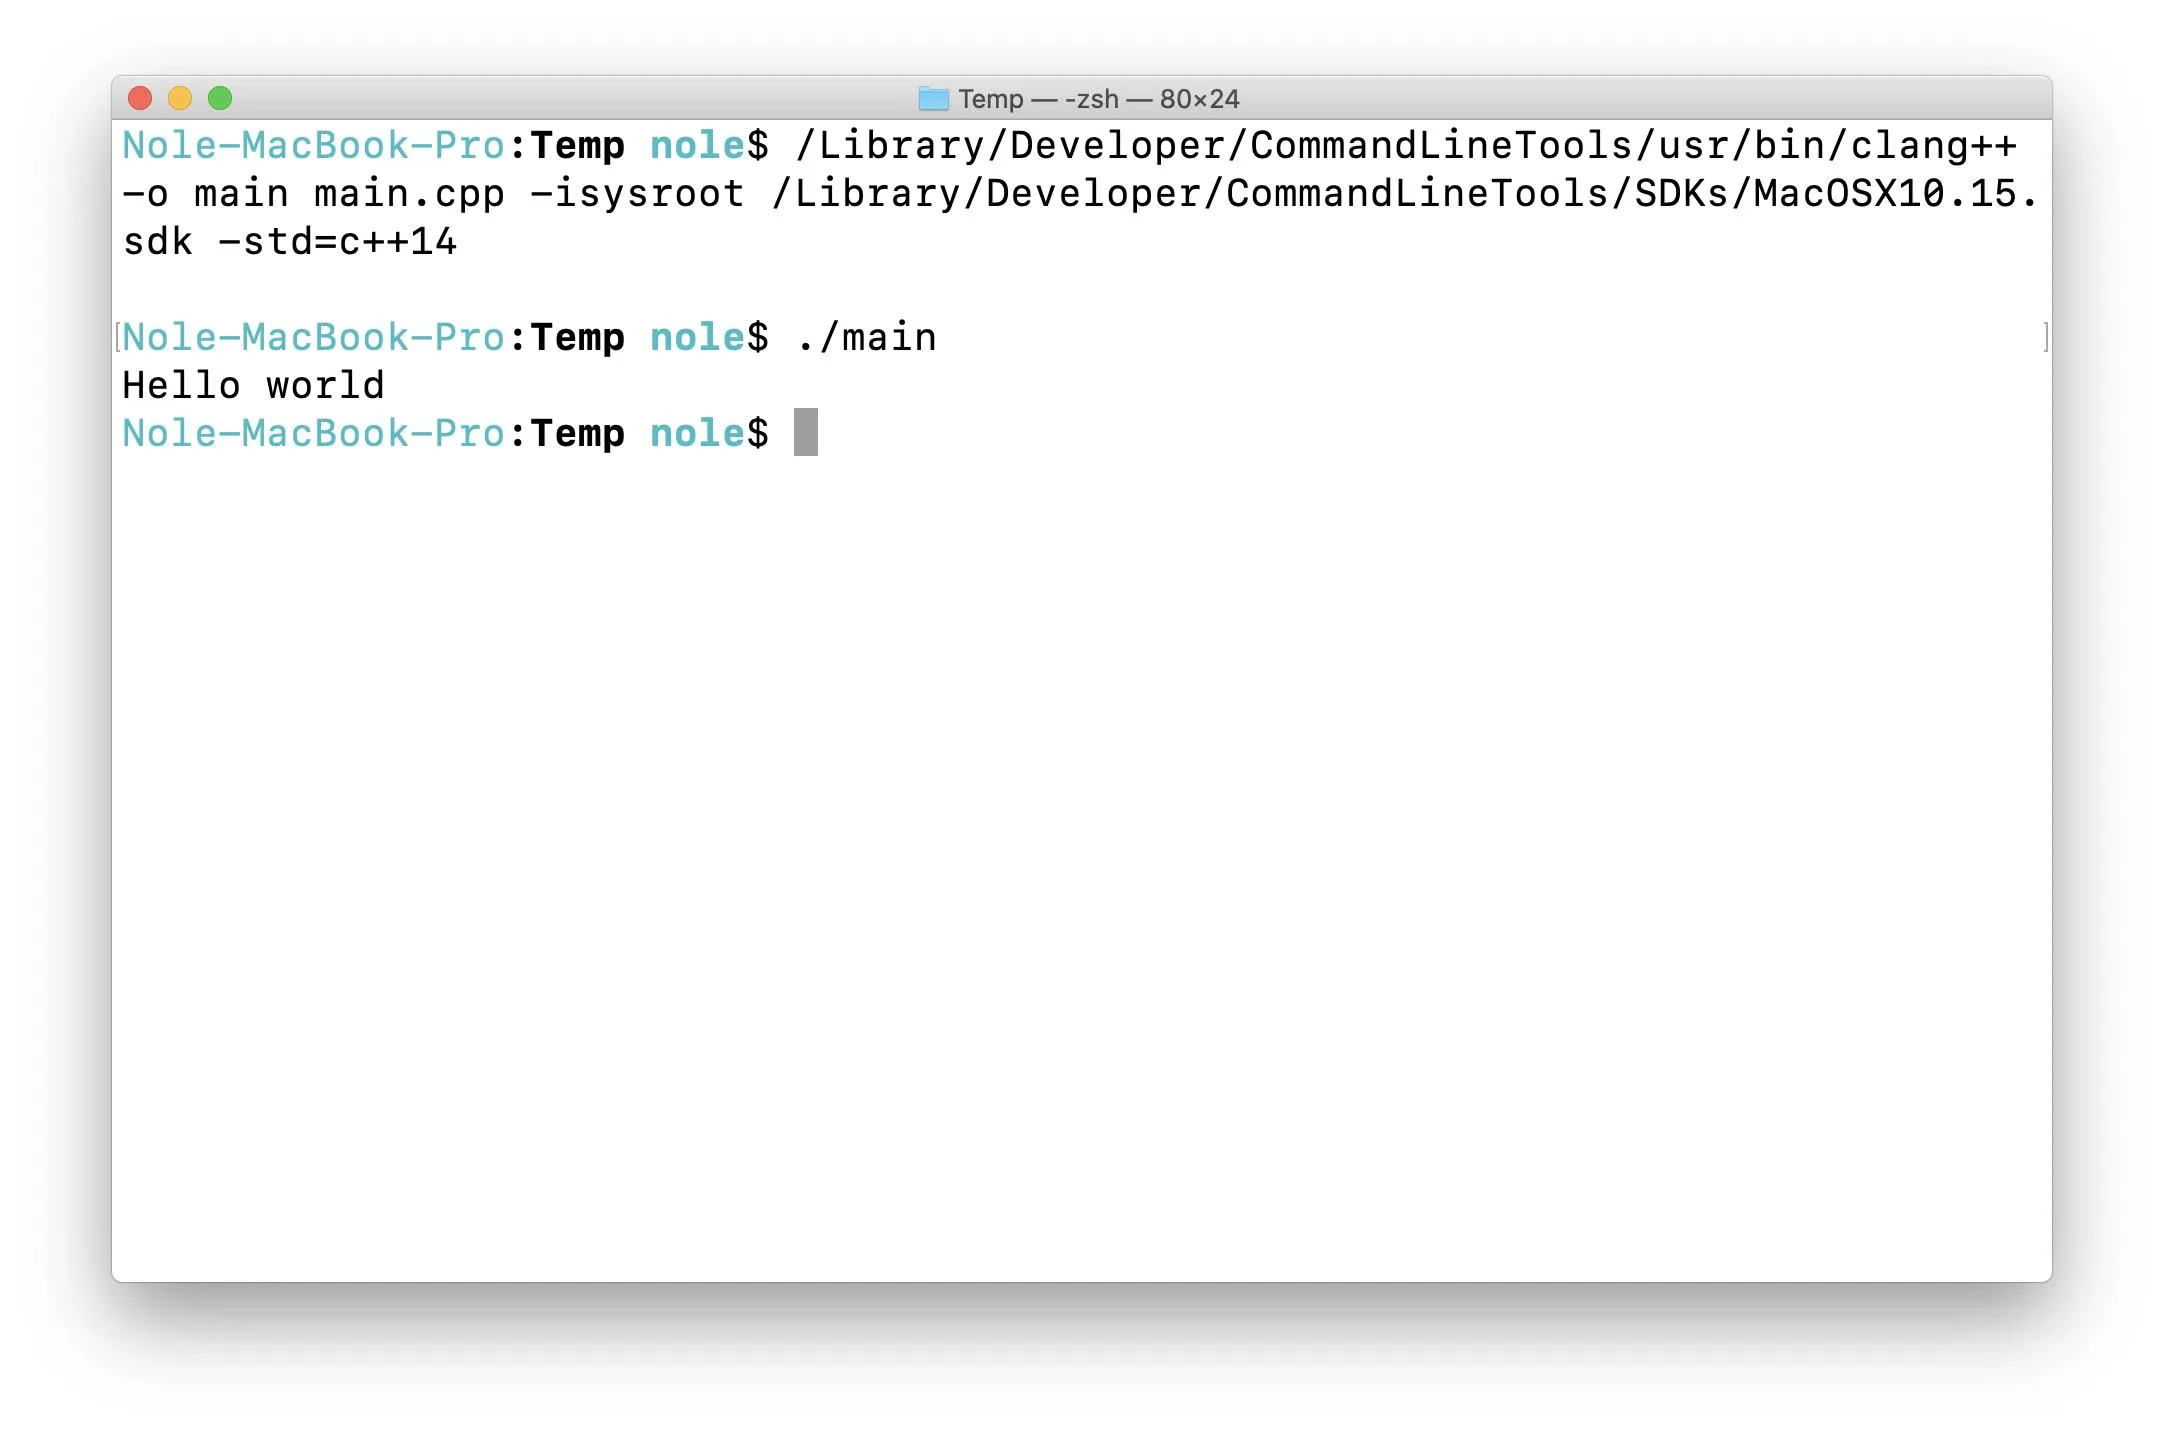Click bold 'Temp' in the last prompt

click(x=577, y=433)
